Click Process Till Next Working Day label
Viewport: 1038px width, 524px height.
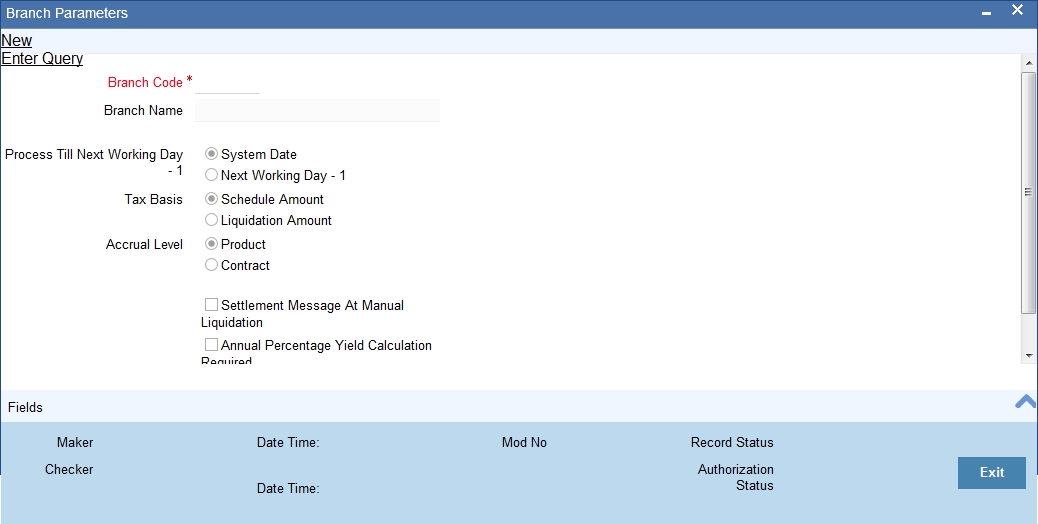[94, 162]
